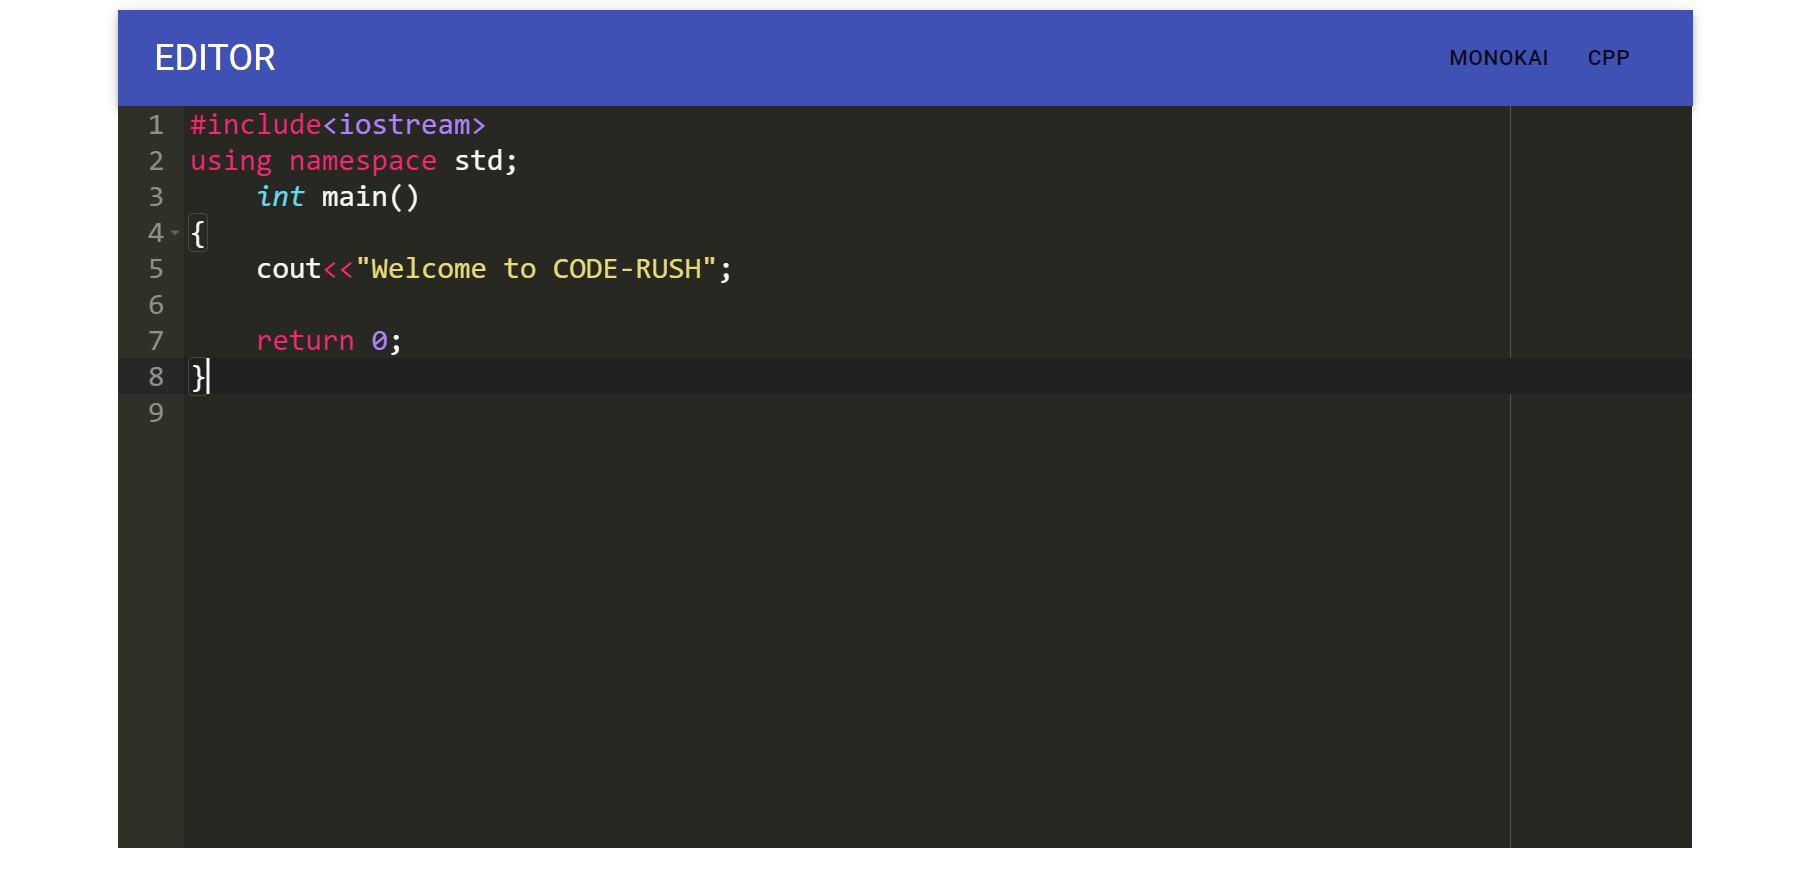Click line number 9 in the gutter
Image resolution: width=1804 pixels, height=886 pixels.
pos(156,413)
